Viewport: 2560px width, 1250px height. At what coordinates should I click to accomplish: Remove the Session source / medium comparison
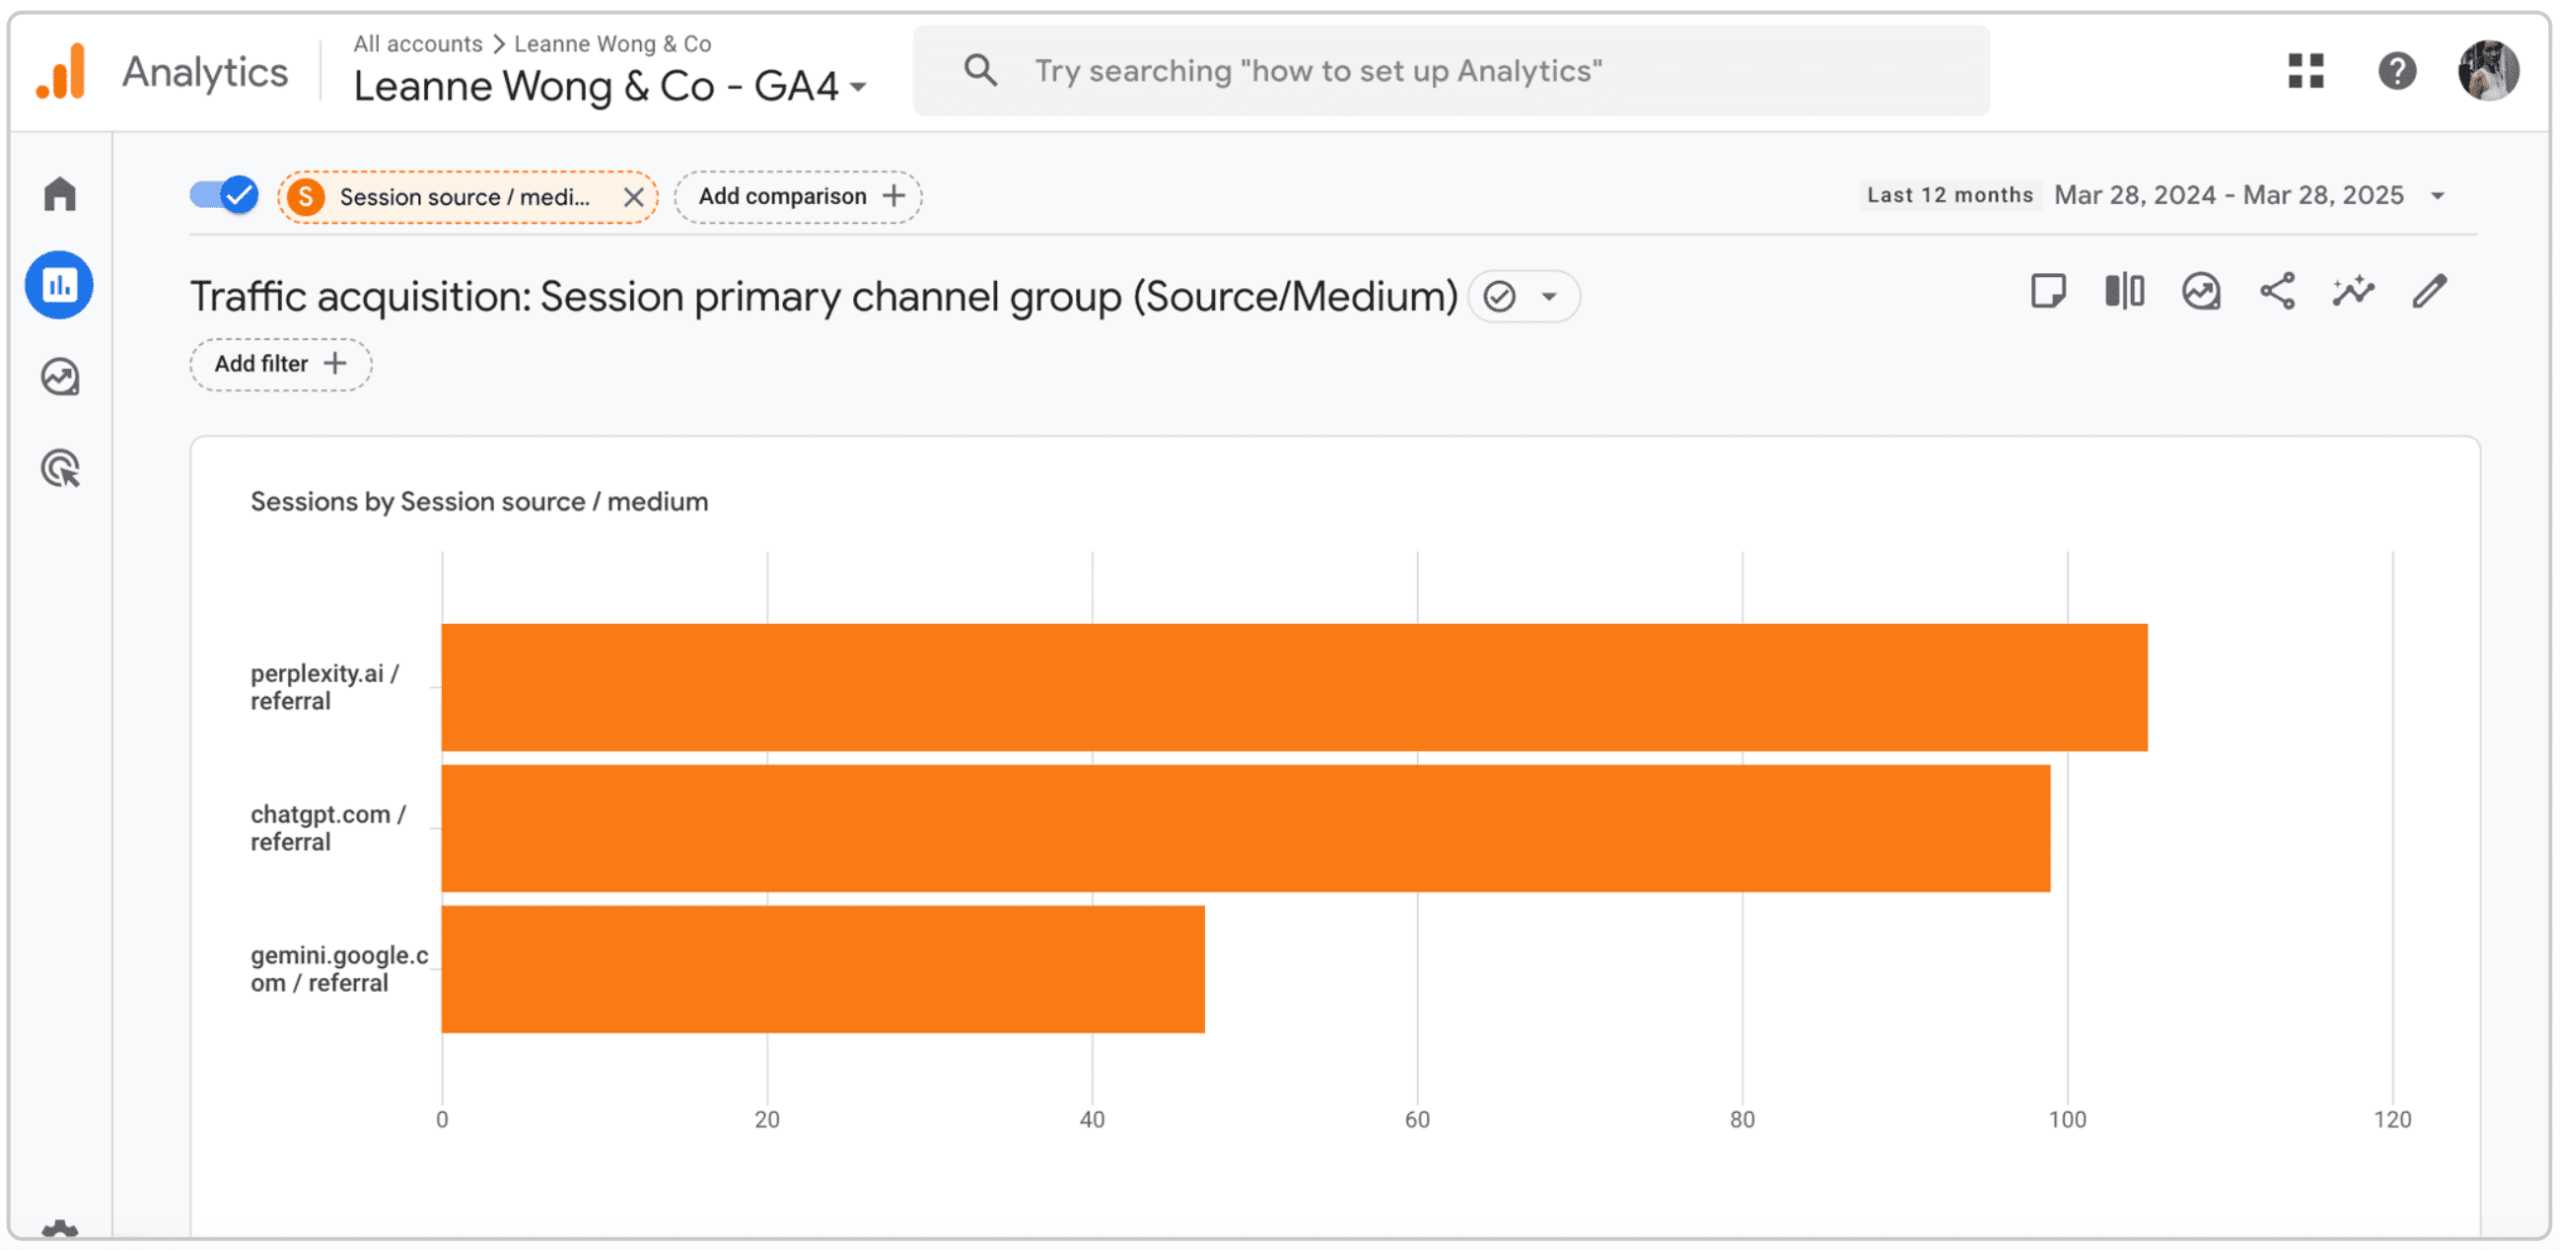click(x=633, y=197)
